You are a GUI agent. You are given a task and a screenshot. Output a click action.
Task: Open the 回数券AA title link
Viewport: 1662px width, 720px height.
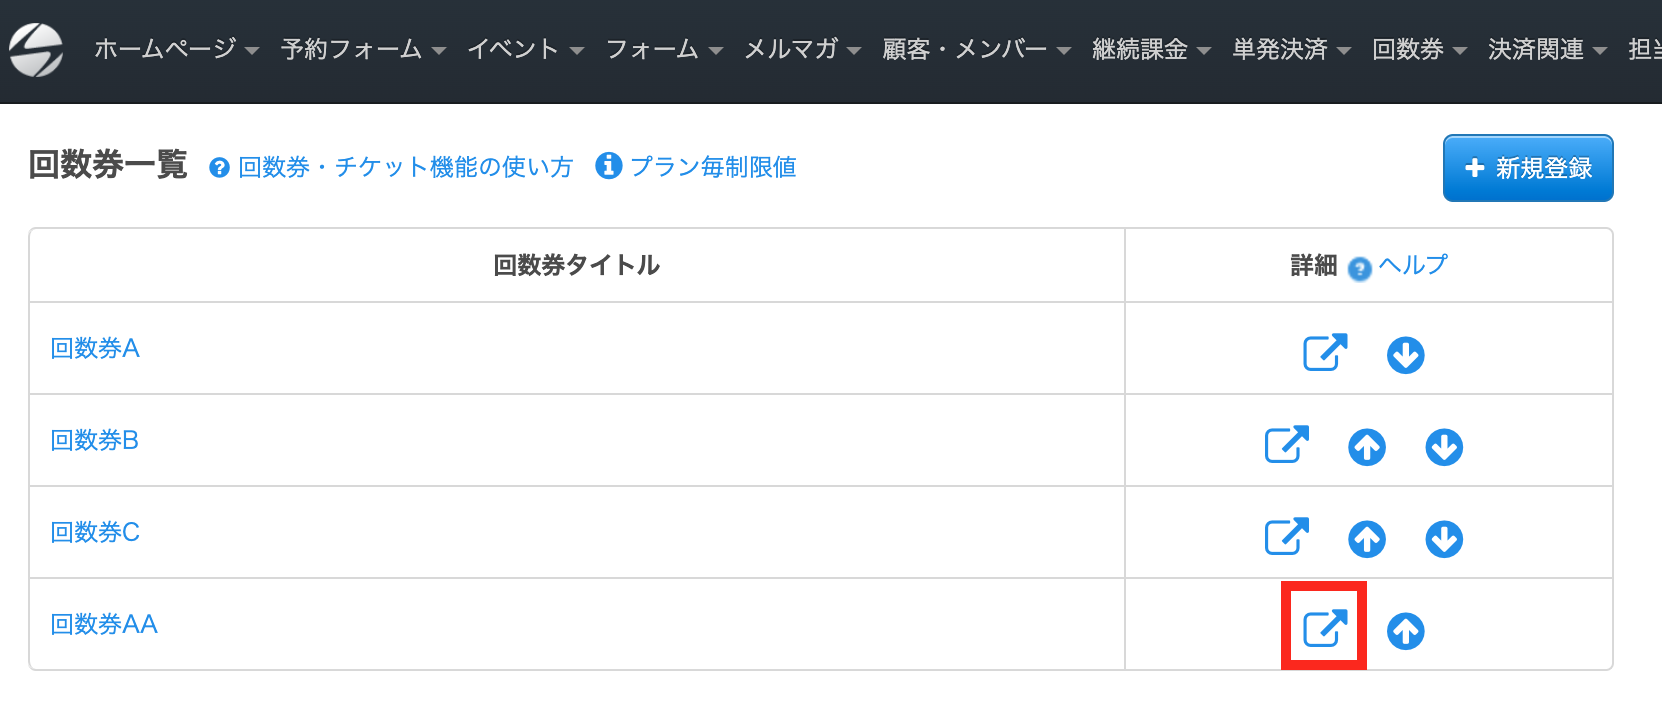(104, 624)
